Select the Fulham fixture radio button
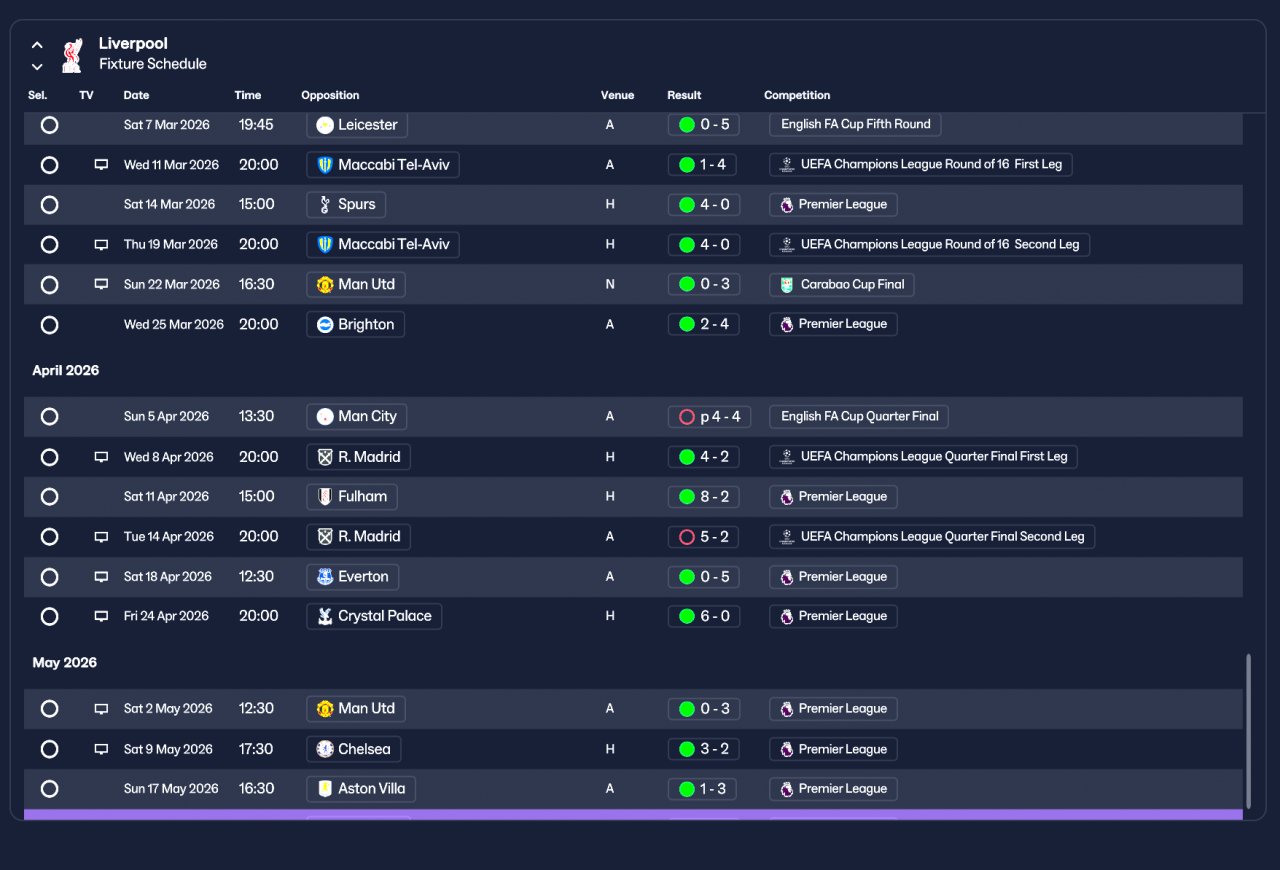 pyautogui.click(x=49, y=497)
